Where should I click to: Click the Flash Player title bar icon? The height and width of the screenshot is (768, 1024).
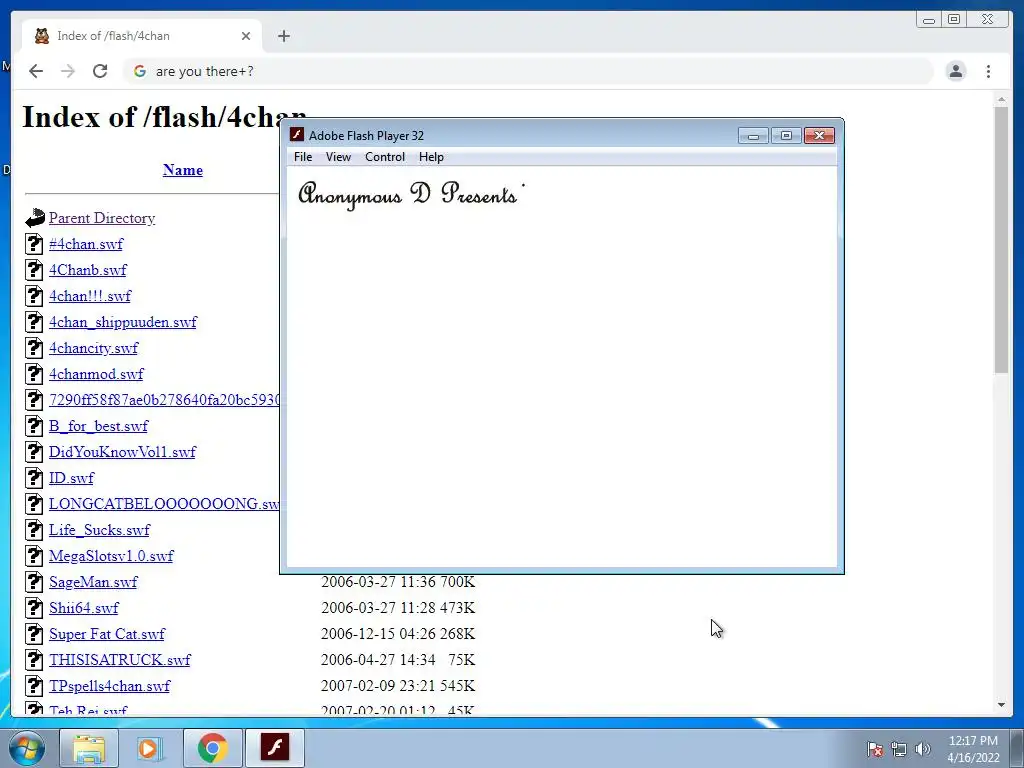click(x=297, y=135)
